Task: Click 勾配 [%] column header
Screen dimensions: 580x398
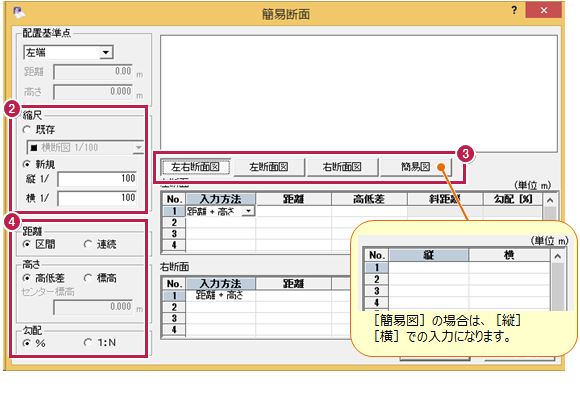Action: coord(513,199)
